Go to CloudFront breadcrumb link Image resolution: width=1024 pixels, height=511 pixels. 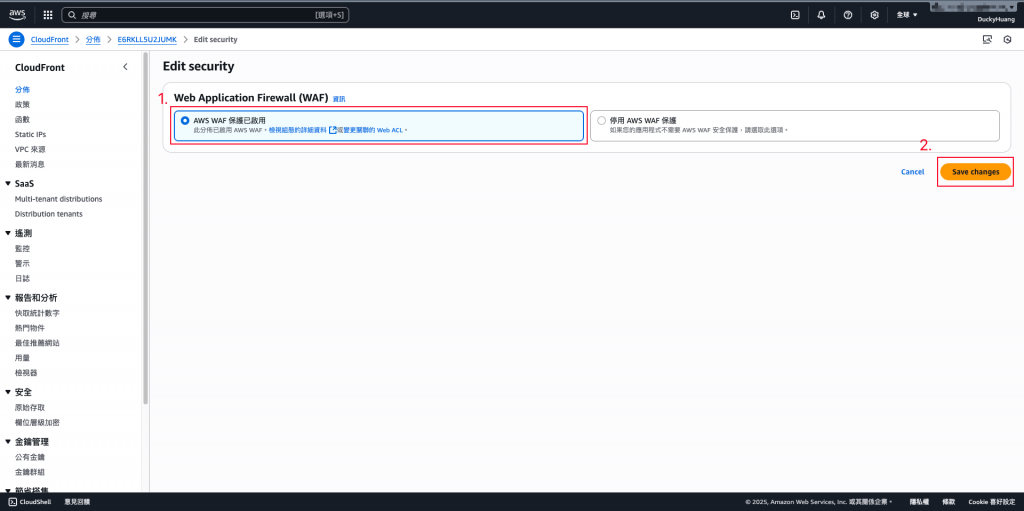point(50,39)
